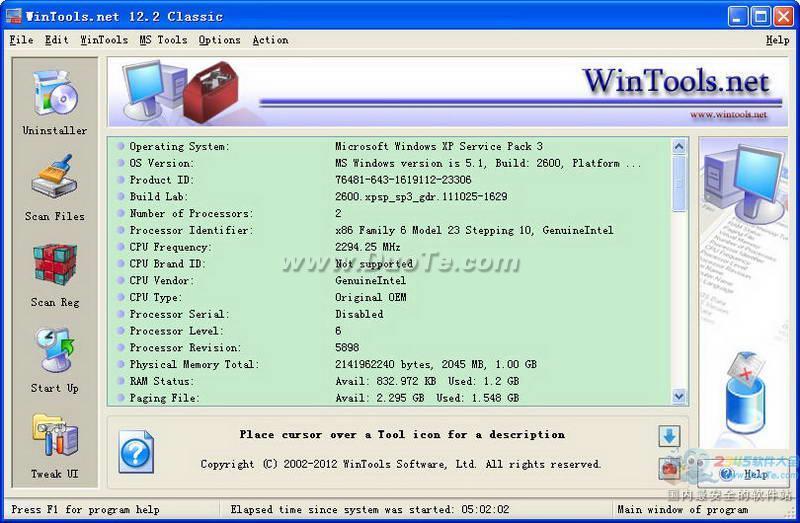Viewport: 800px width, 523px height.
Task: Click the 2294.25 MHz frequency value
Action: [x=367, y=247]
